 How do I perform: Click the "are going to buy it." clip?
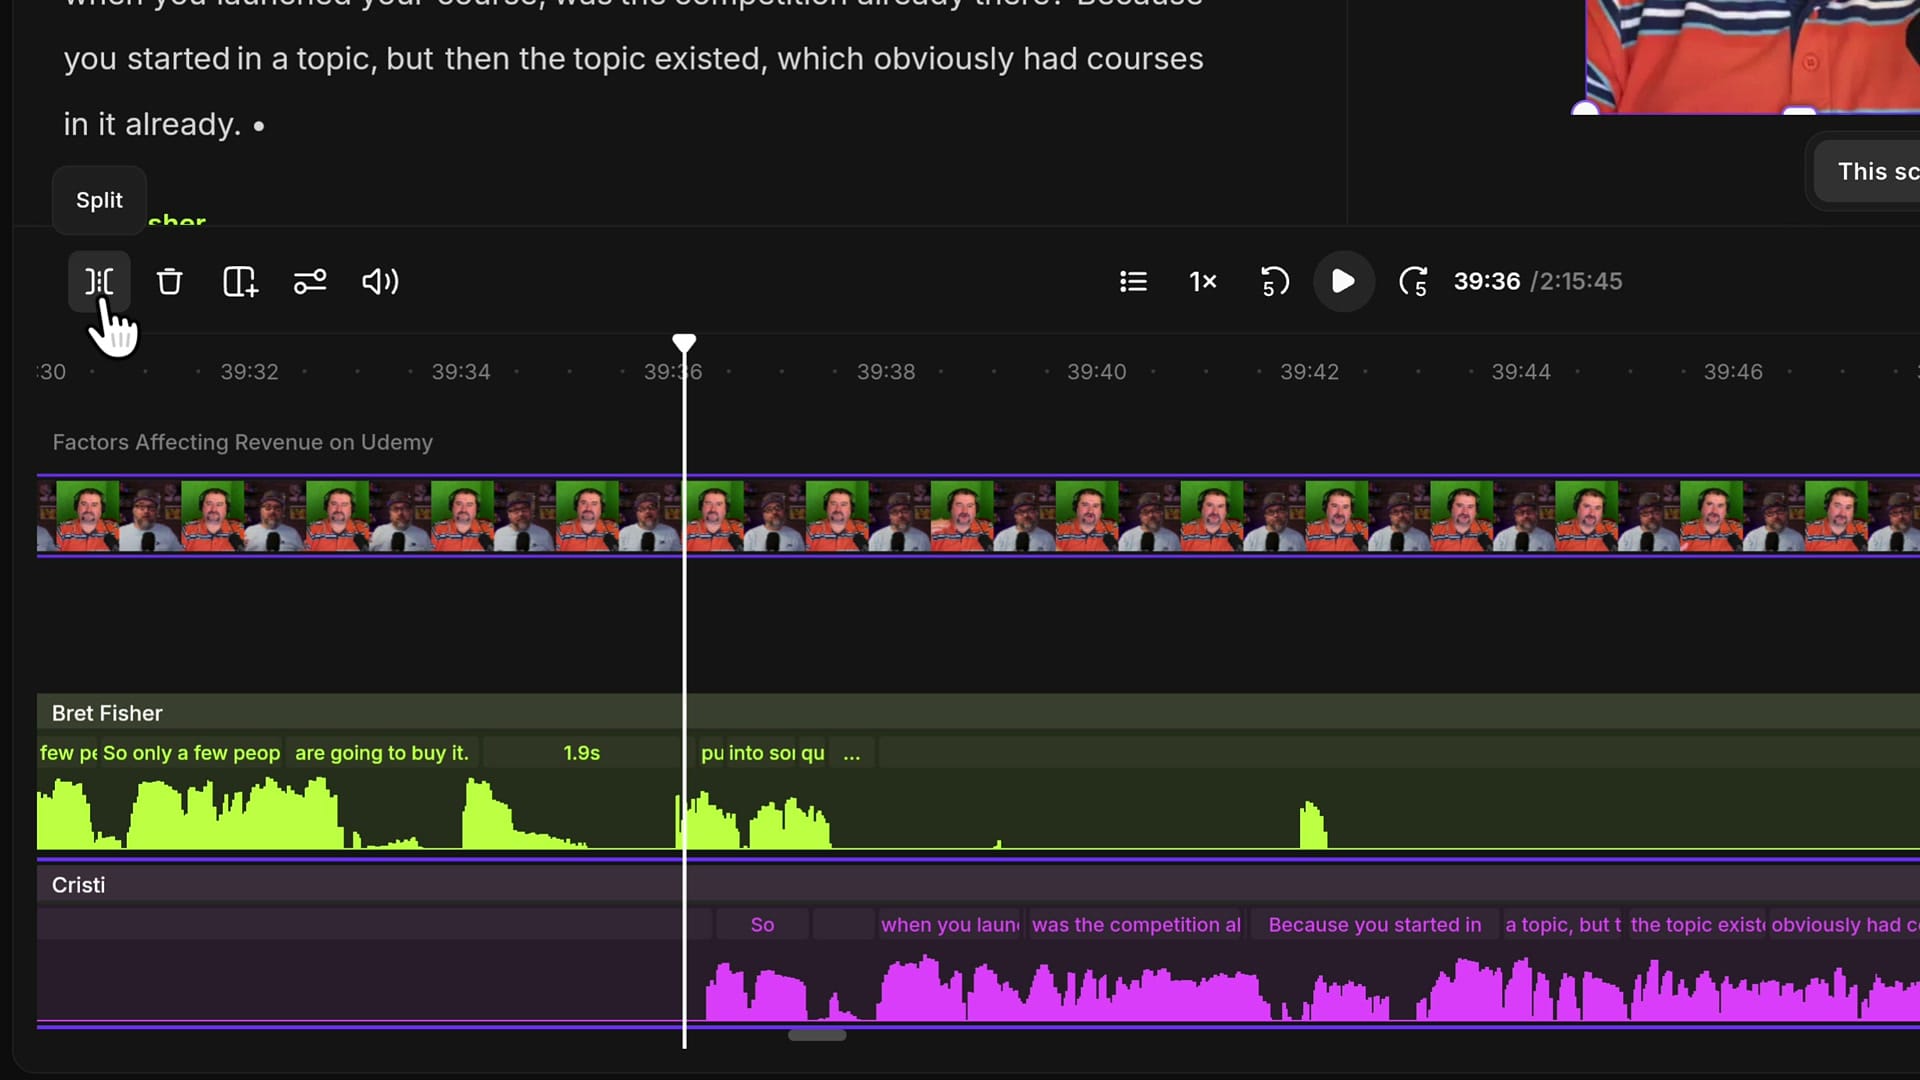382,753
